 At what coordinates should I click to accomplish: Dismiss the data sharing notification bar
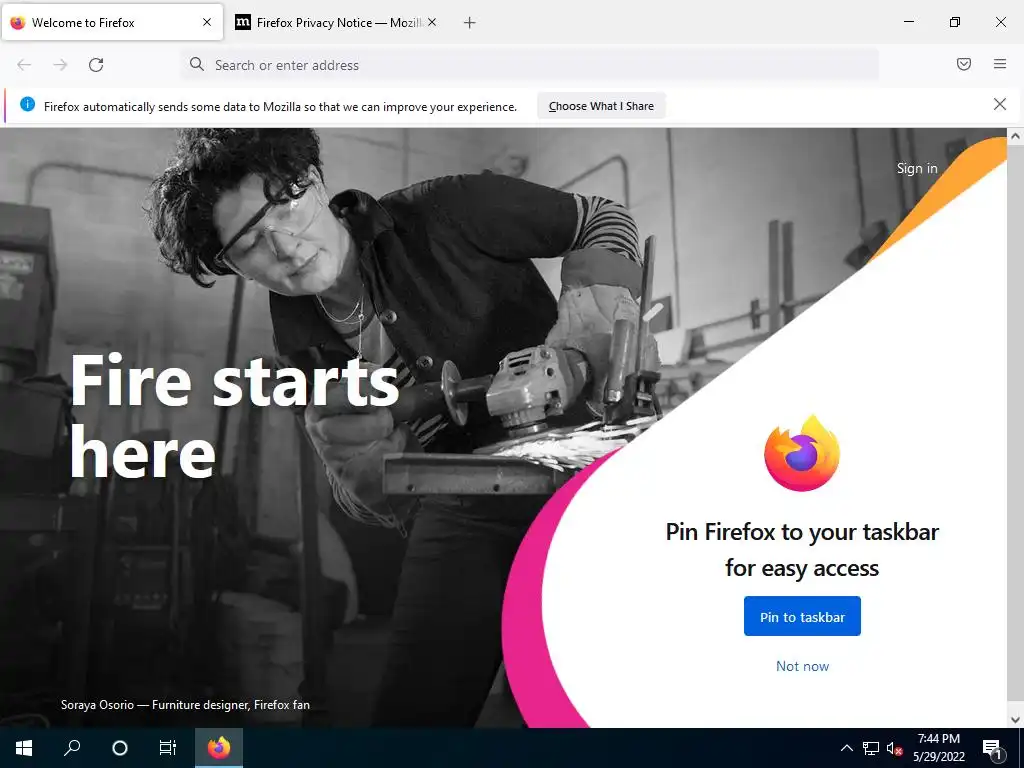point(1000,104)
